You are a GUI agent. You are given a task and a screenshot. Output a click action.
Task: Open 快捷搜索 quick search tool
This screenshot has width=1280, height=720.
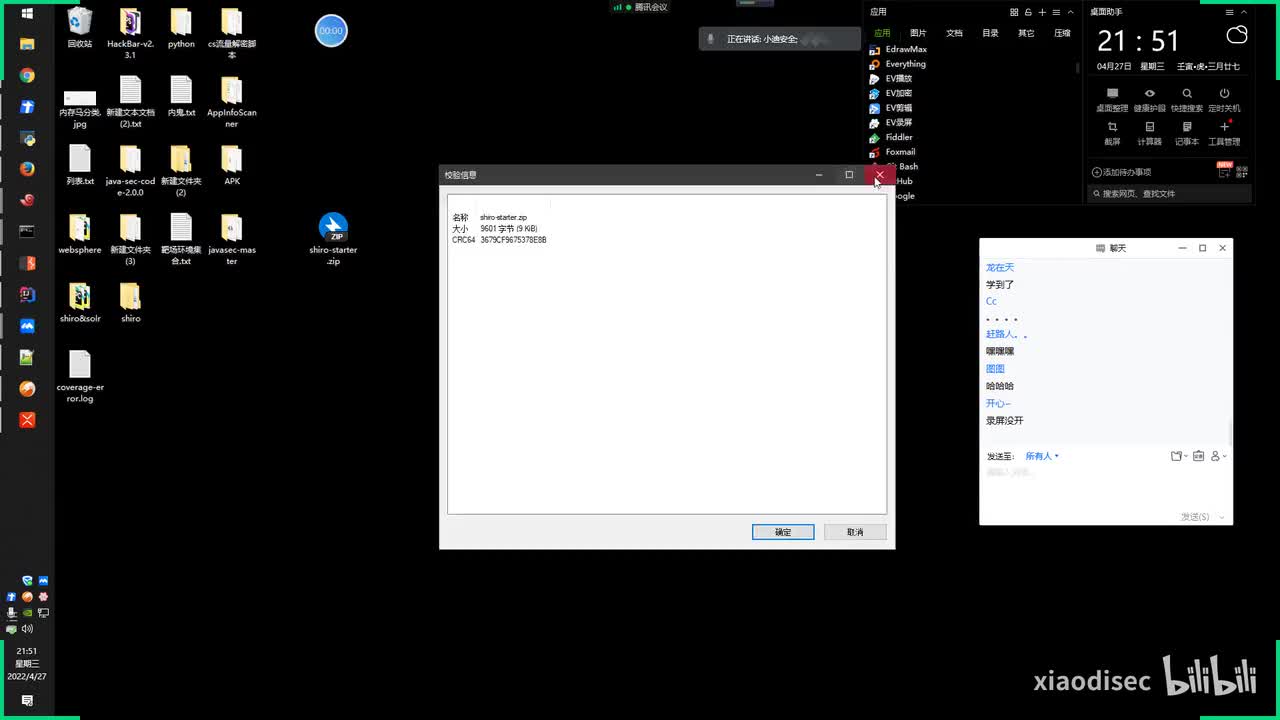(1187, 100)
